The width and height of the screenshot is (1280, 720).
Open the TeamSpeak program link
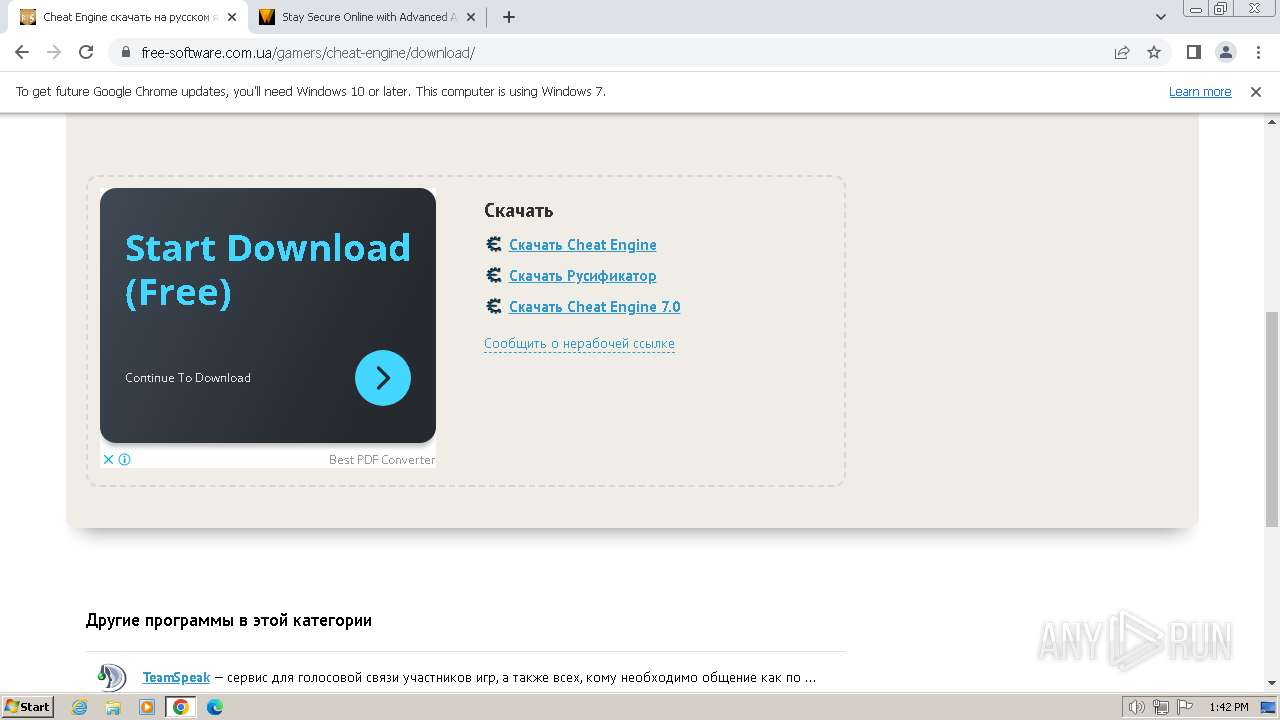pos(176,677)
